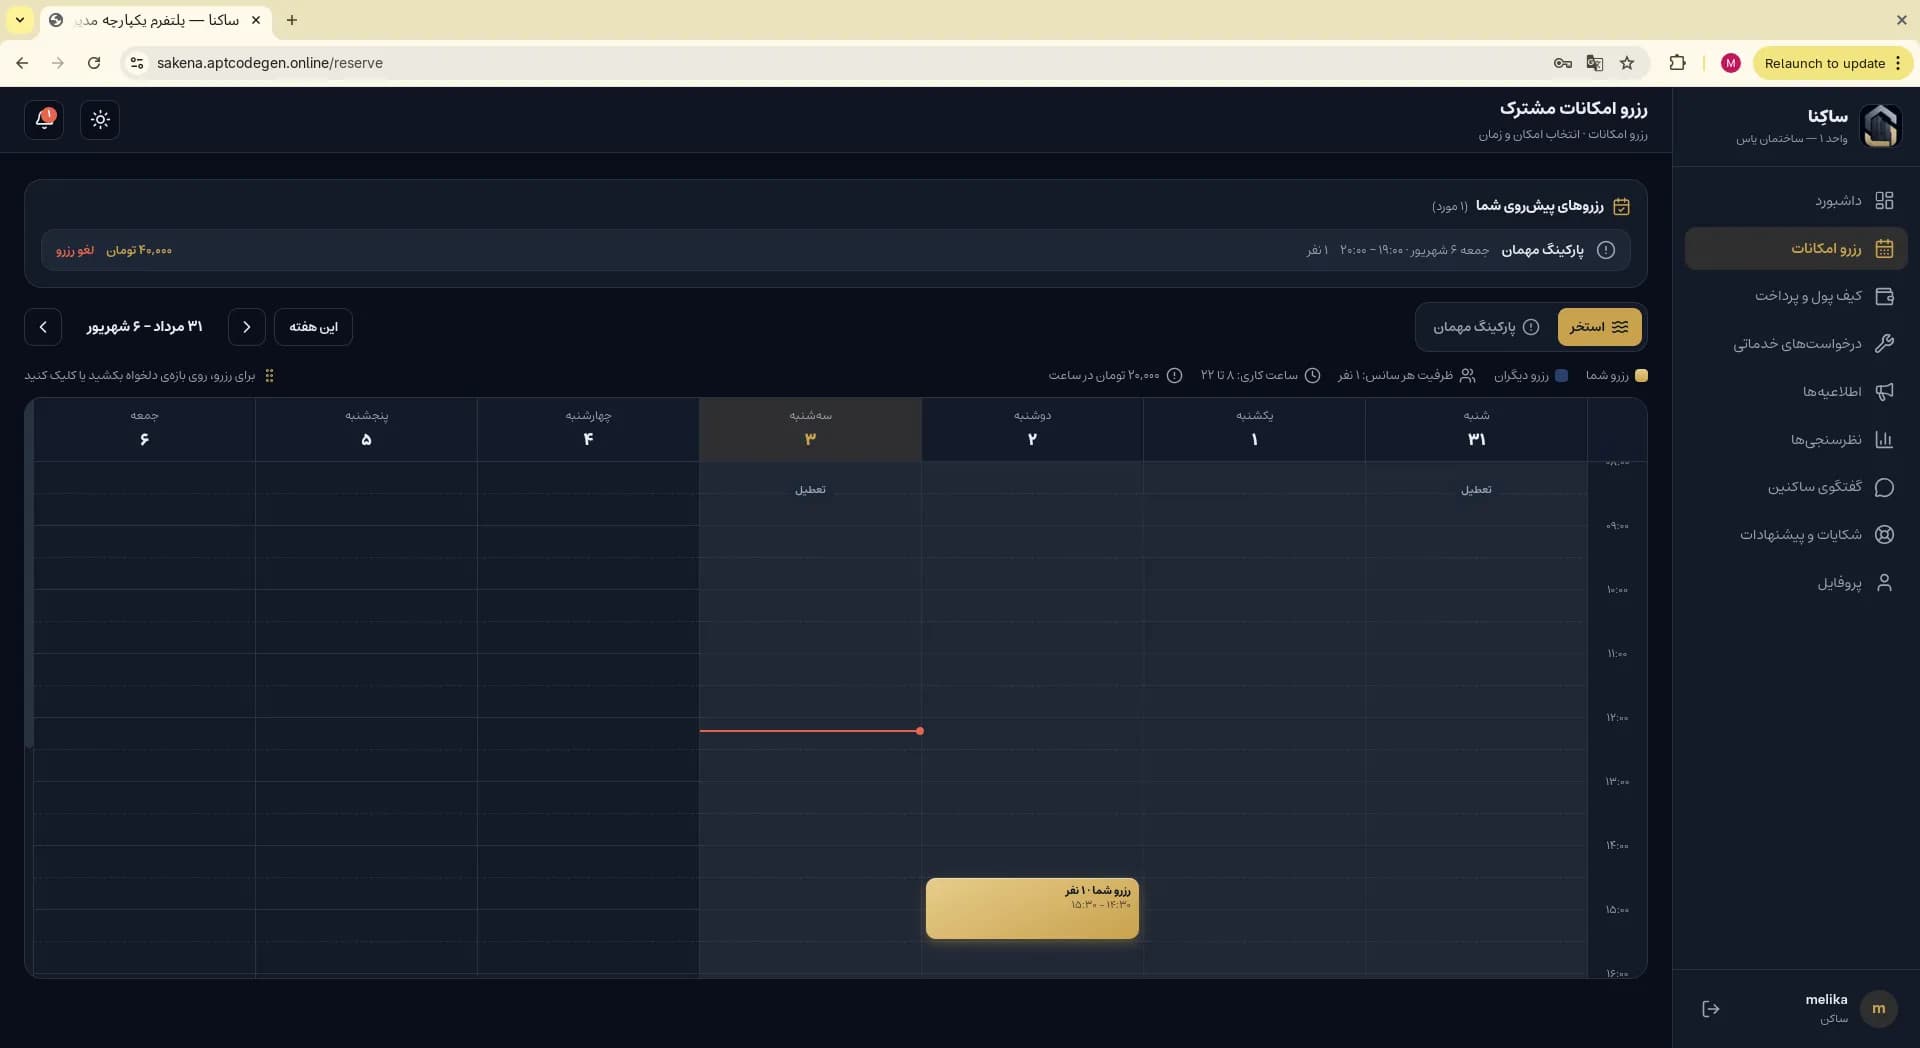1920x1048 pixels.
Task: Click the پارکینگ مهمان upcoming reservation row
Action: point(836,250)
